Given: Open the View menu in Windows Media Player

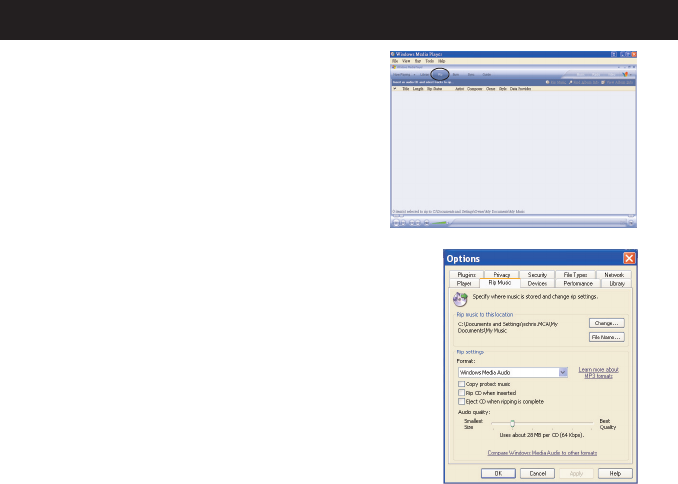Looking at the screenshot, I should [x=406, y=61].
